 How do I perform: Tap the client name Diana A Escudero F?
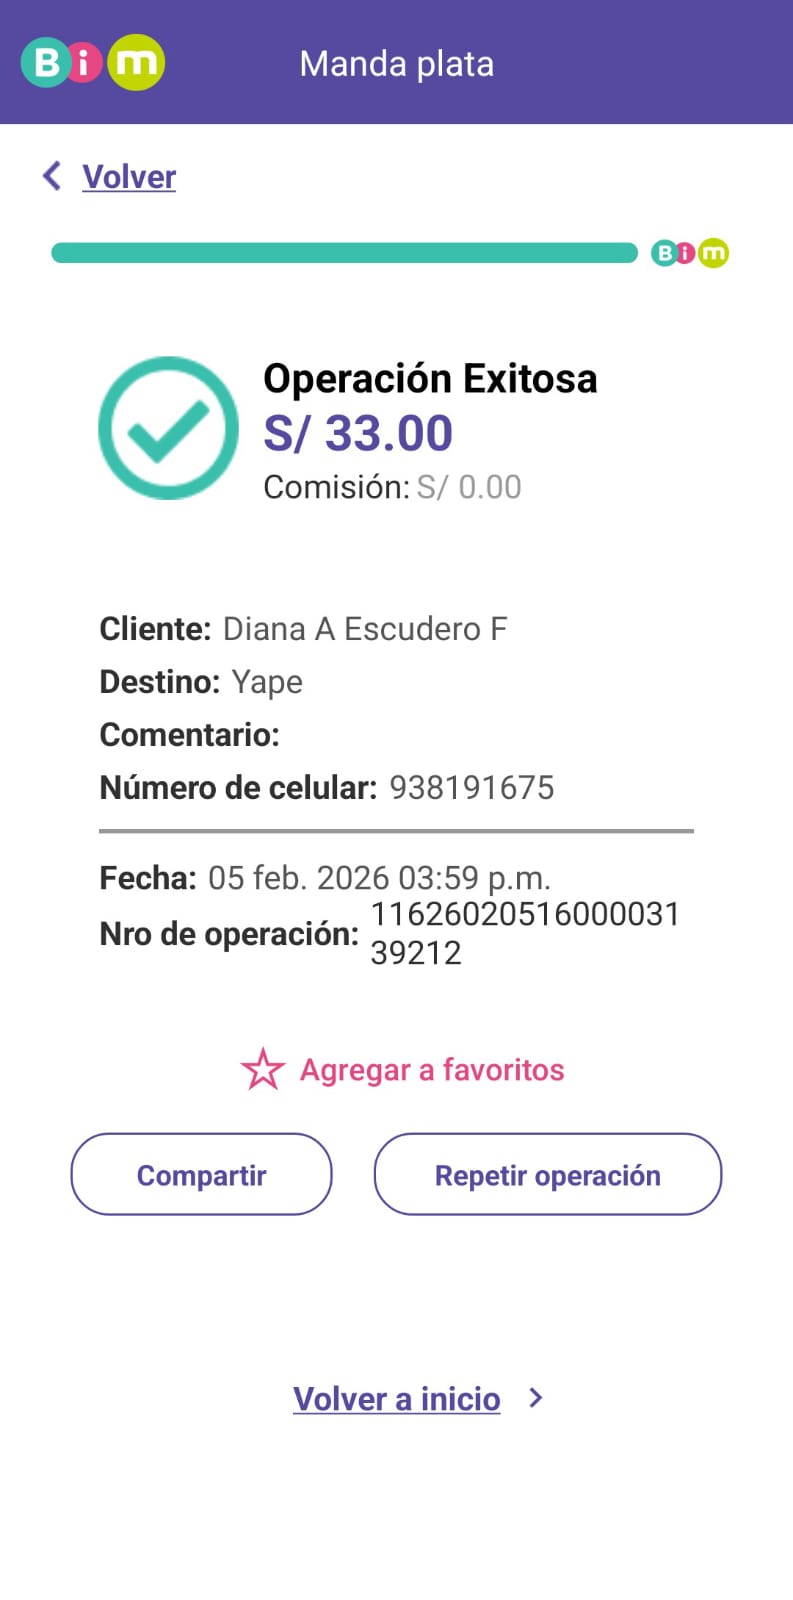click(365, 629)
